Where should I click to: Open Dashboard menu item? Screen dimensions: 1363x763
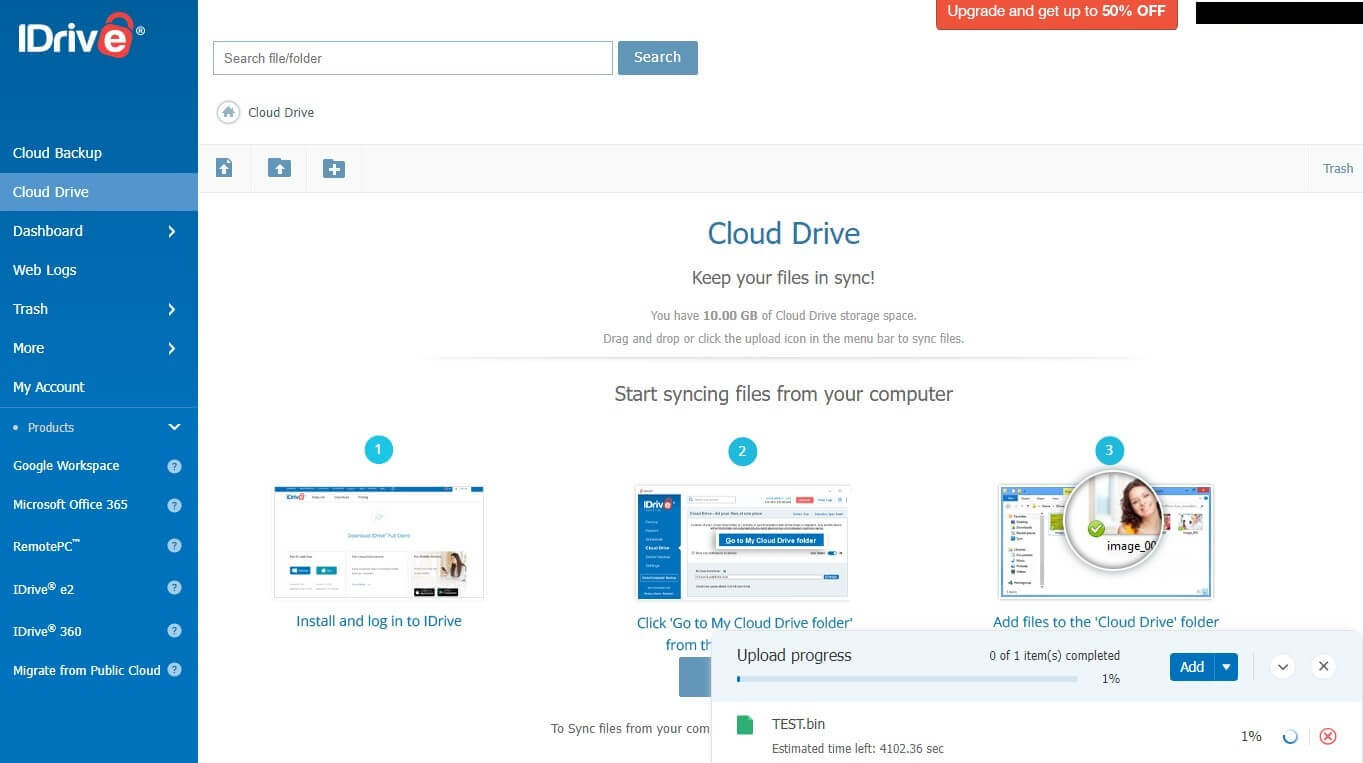tap(48, 231)
